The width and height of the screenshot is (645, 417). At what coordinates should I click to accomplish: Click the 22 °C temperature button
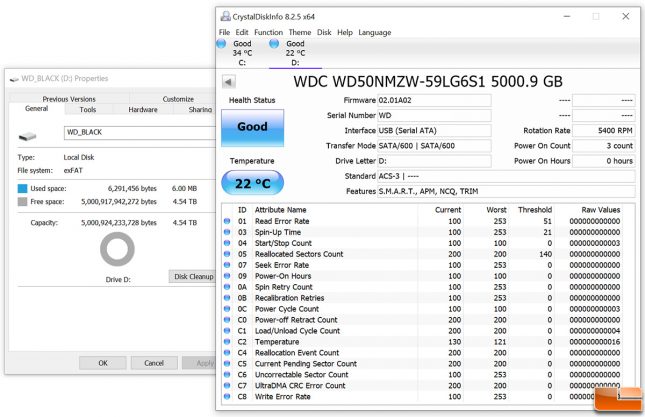click(x=252, y=183)
